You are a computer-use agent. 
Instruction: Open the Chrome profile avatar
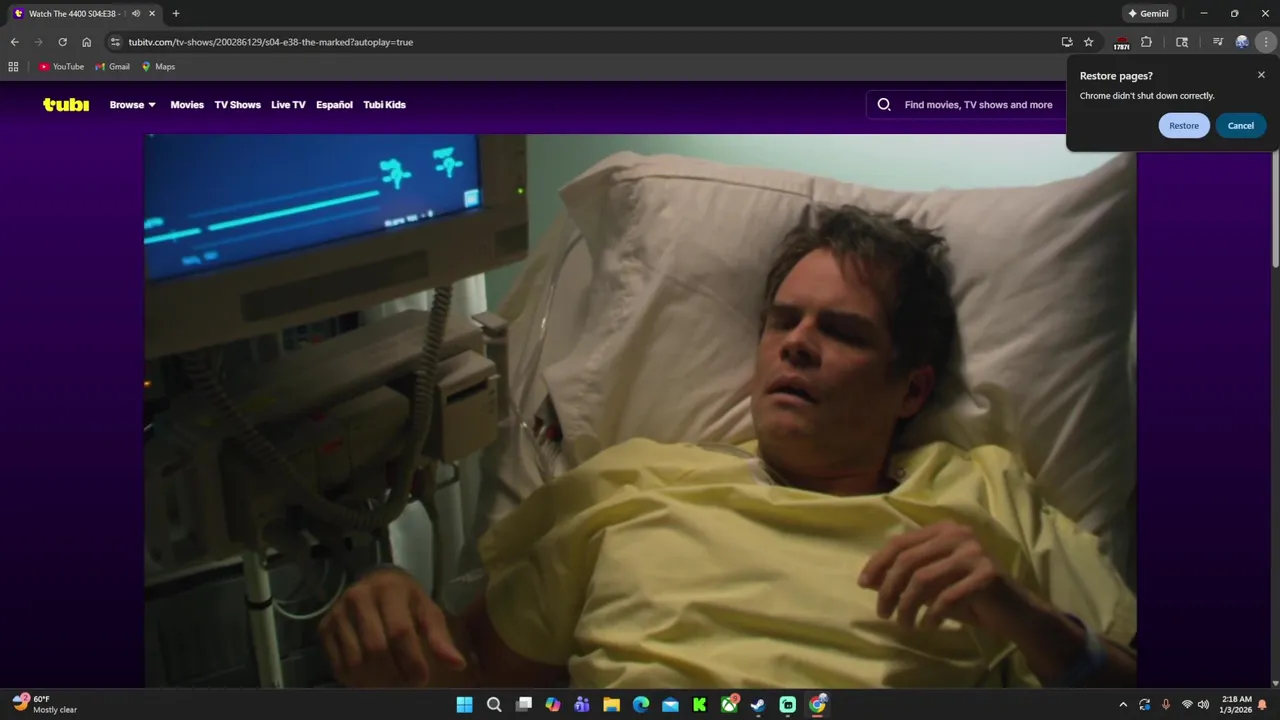pos(1242,42)
